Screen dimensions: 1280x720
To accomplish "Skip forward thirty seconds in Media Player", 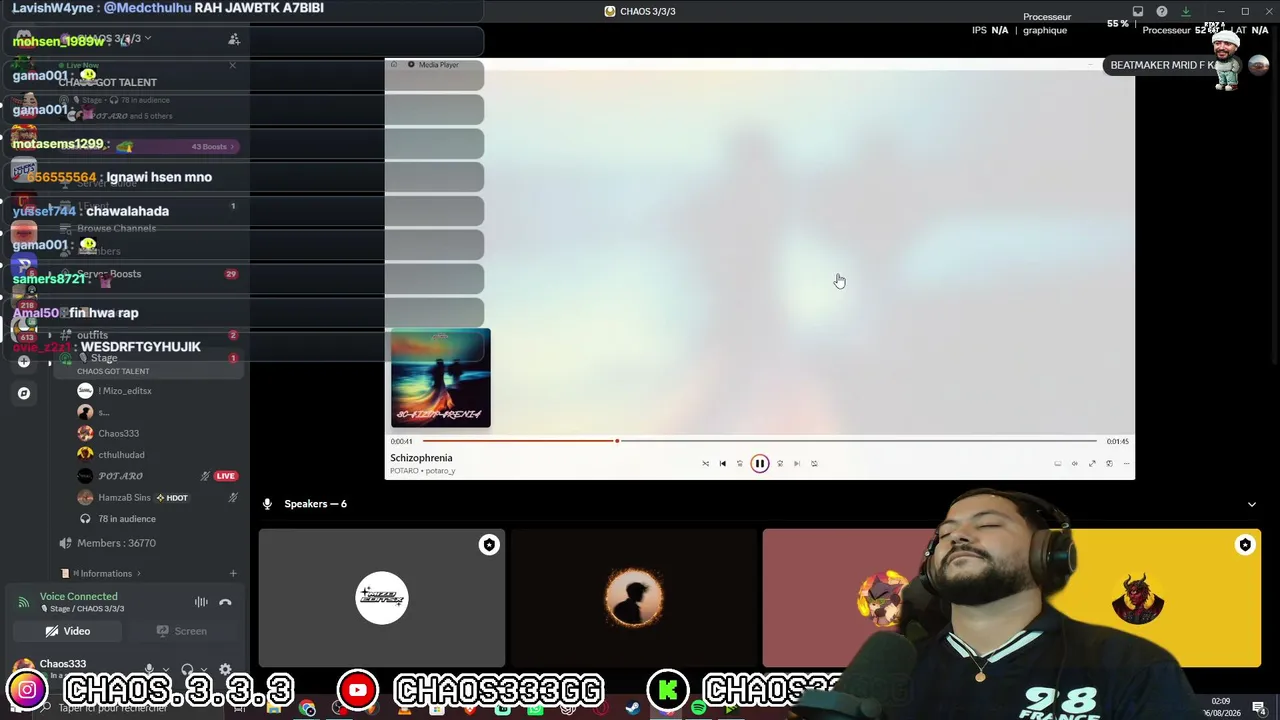I will [x=780, y=463].
